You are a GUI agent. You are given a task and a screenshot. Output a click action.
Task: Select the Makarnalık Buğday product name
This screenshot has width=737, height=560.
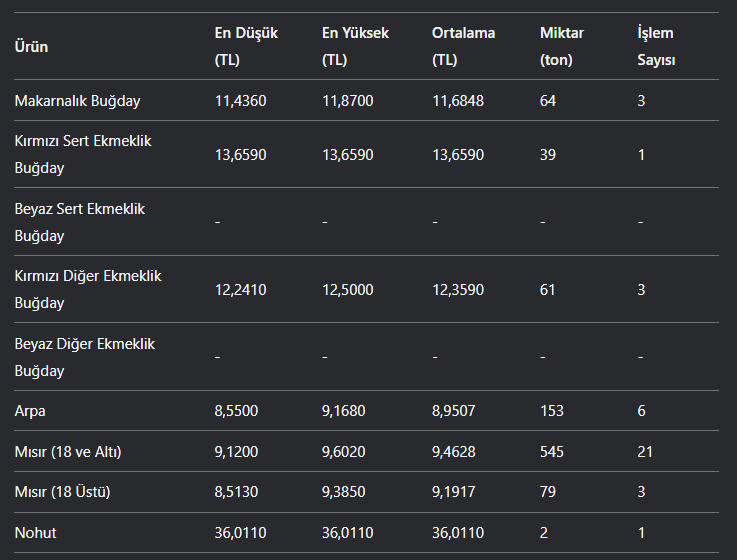pyautogui.click(x=77, y=101)
